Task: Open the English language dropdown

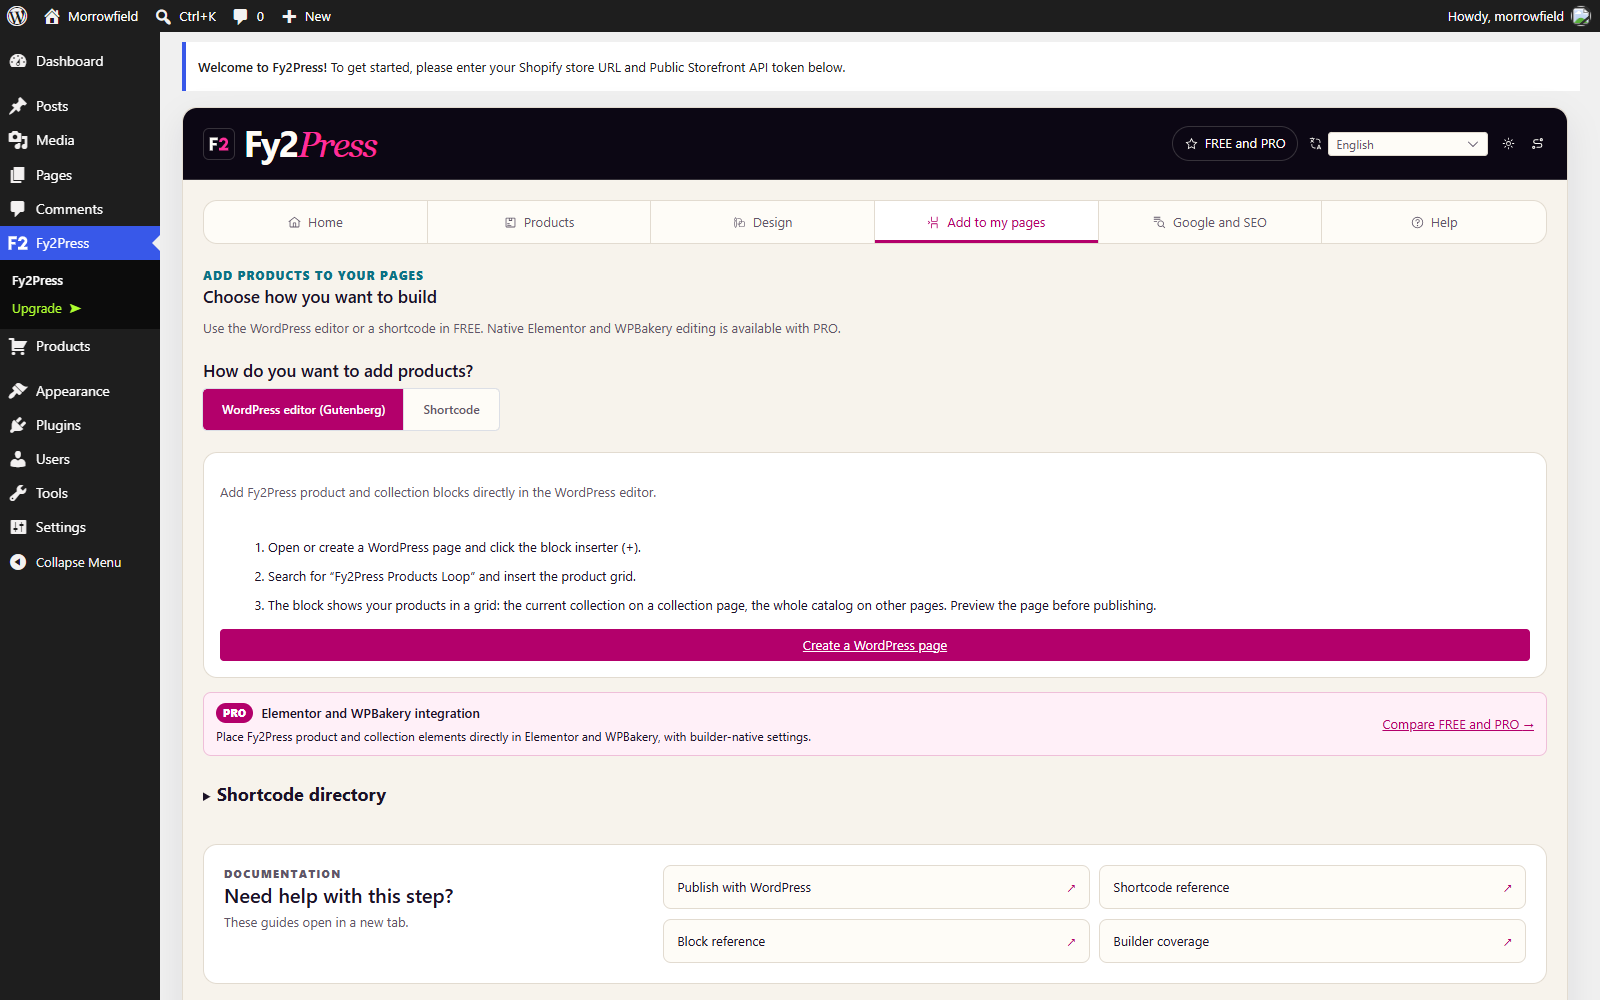Action: 1408,144
